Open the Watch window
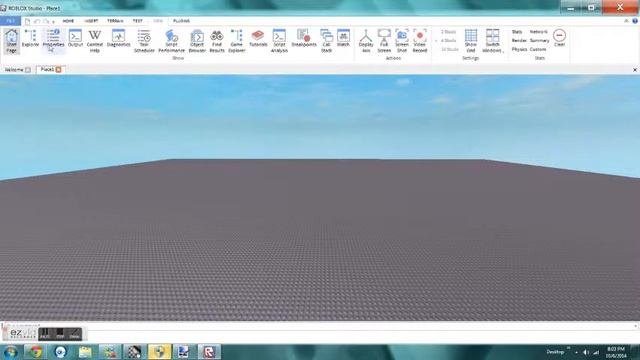640x360 pixels. (x=343, y=38)
